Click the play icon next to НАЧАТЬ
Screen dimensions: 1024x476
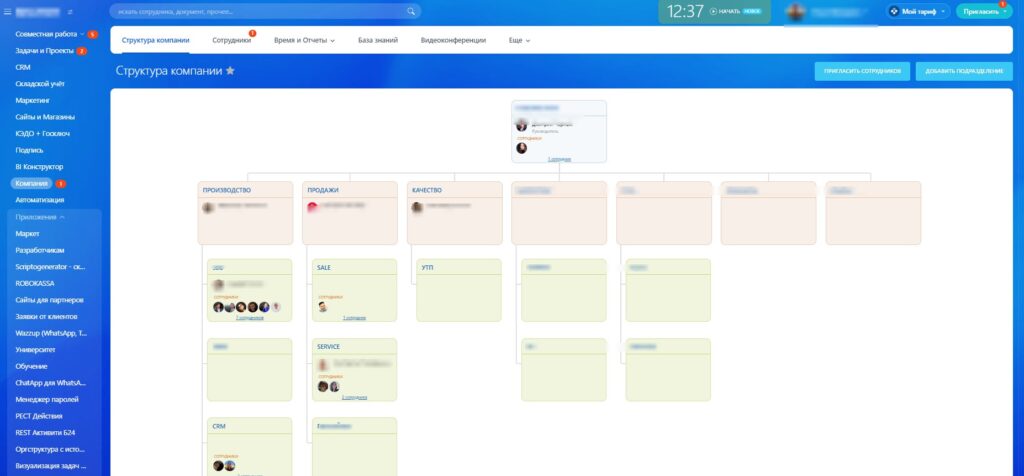click(x=713, y=11)
